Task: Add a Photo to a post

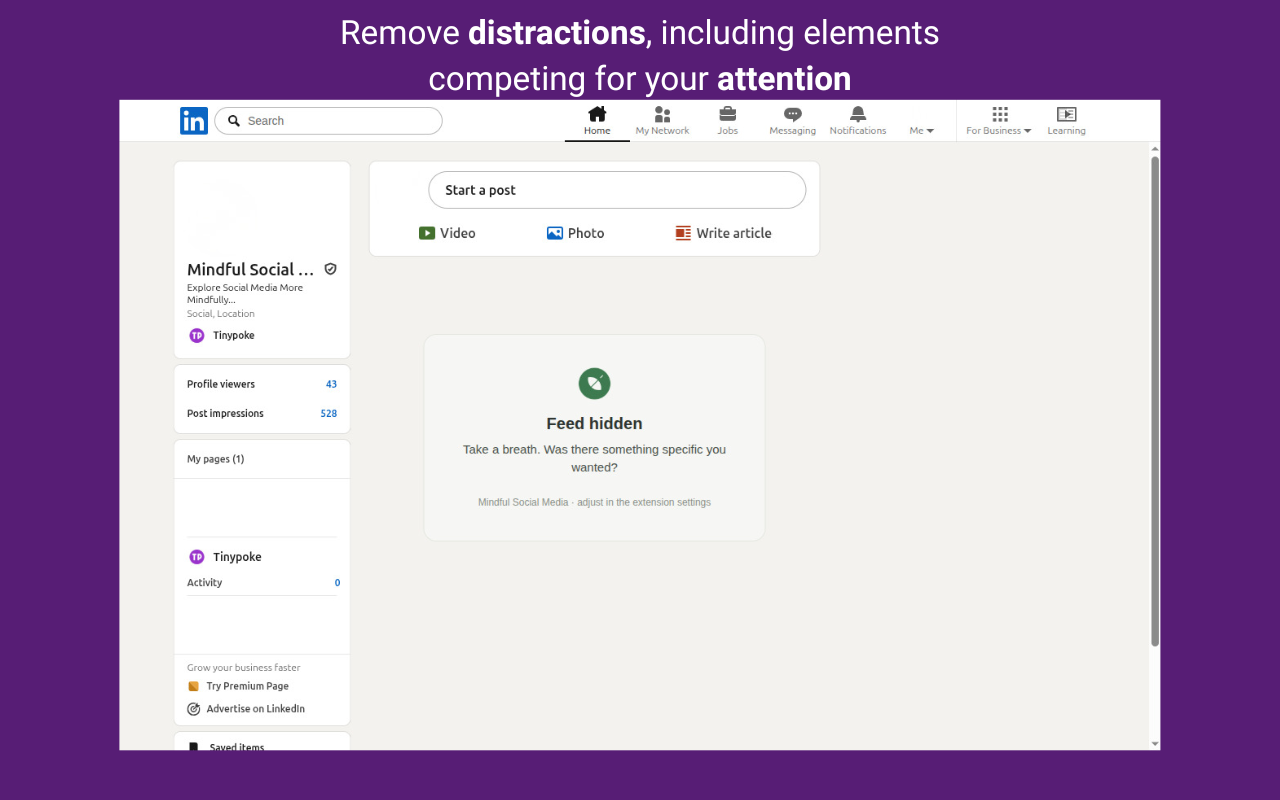Action: [x=575, y=233]
